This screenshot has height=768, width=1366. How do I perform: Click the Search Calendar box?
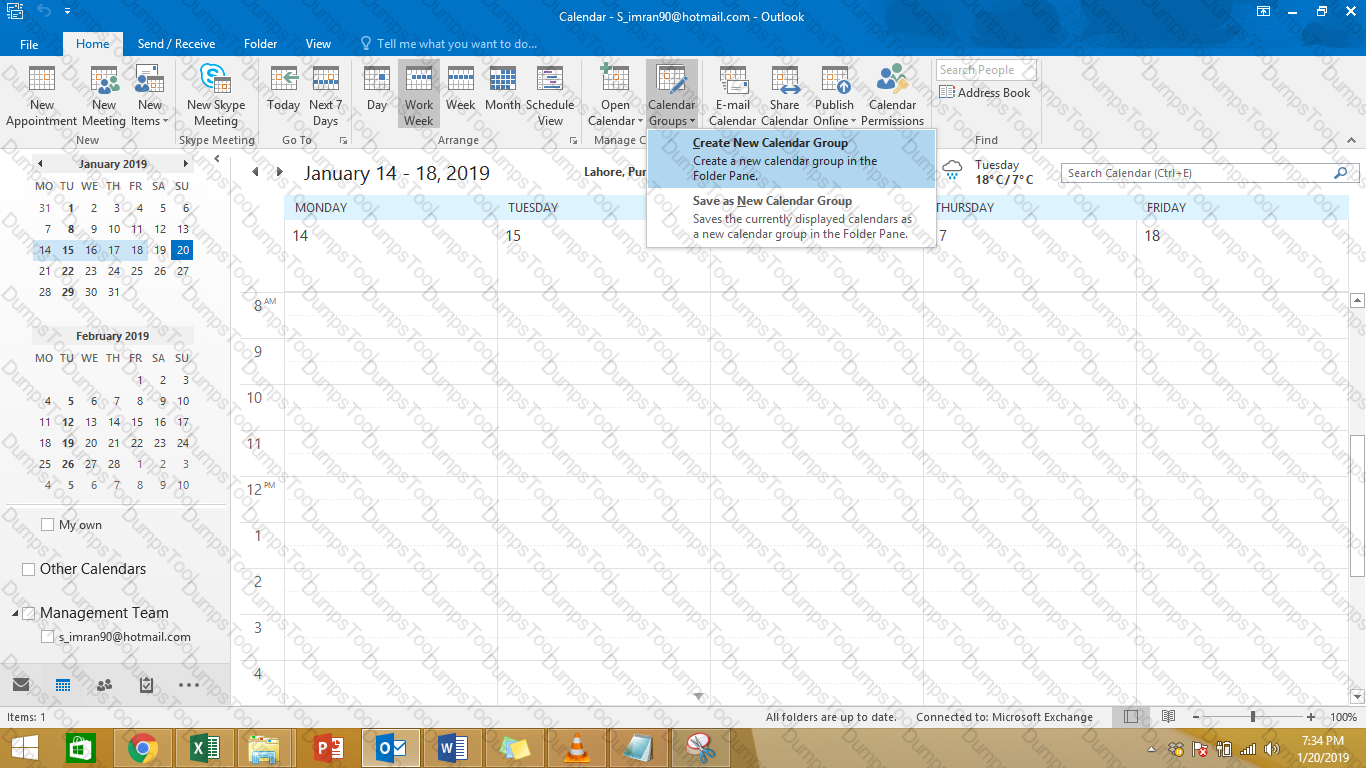pos(1197,173)
